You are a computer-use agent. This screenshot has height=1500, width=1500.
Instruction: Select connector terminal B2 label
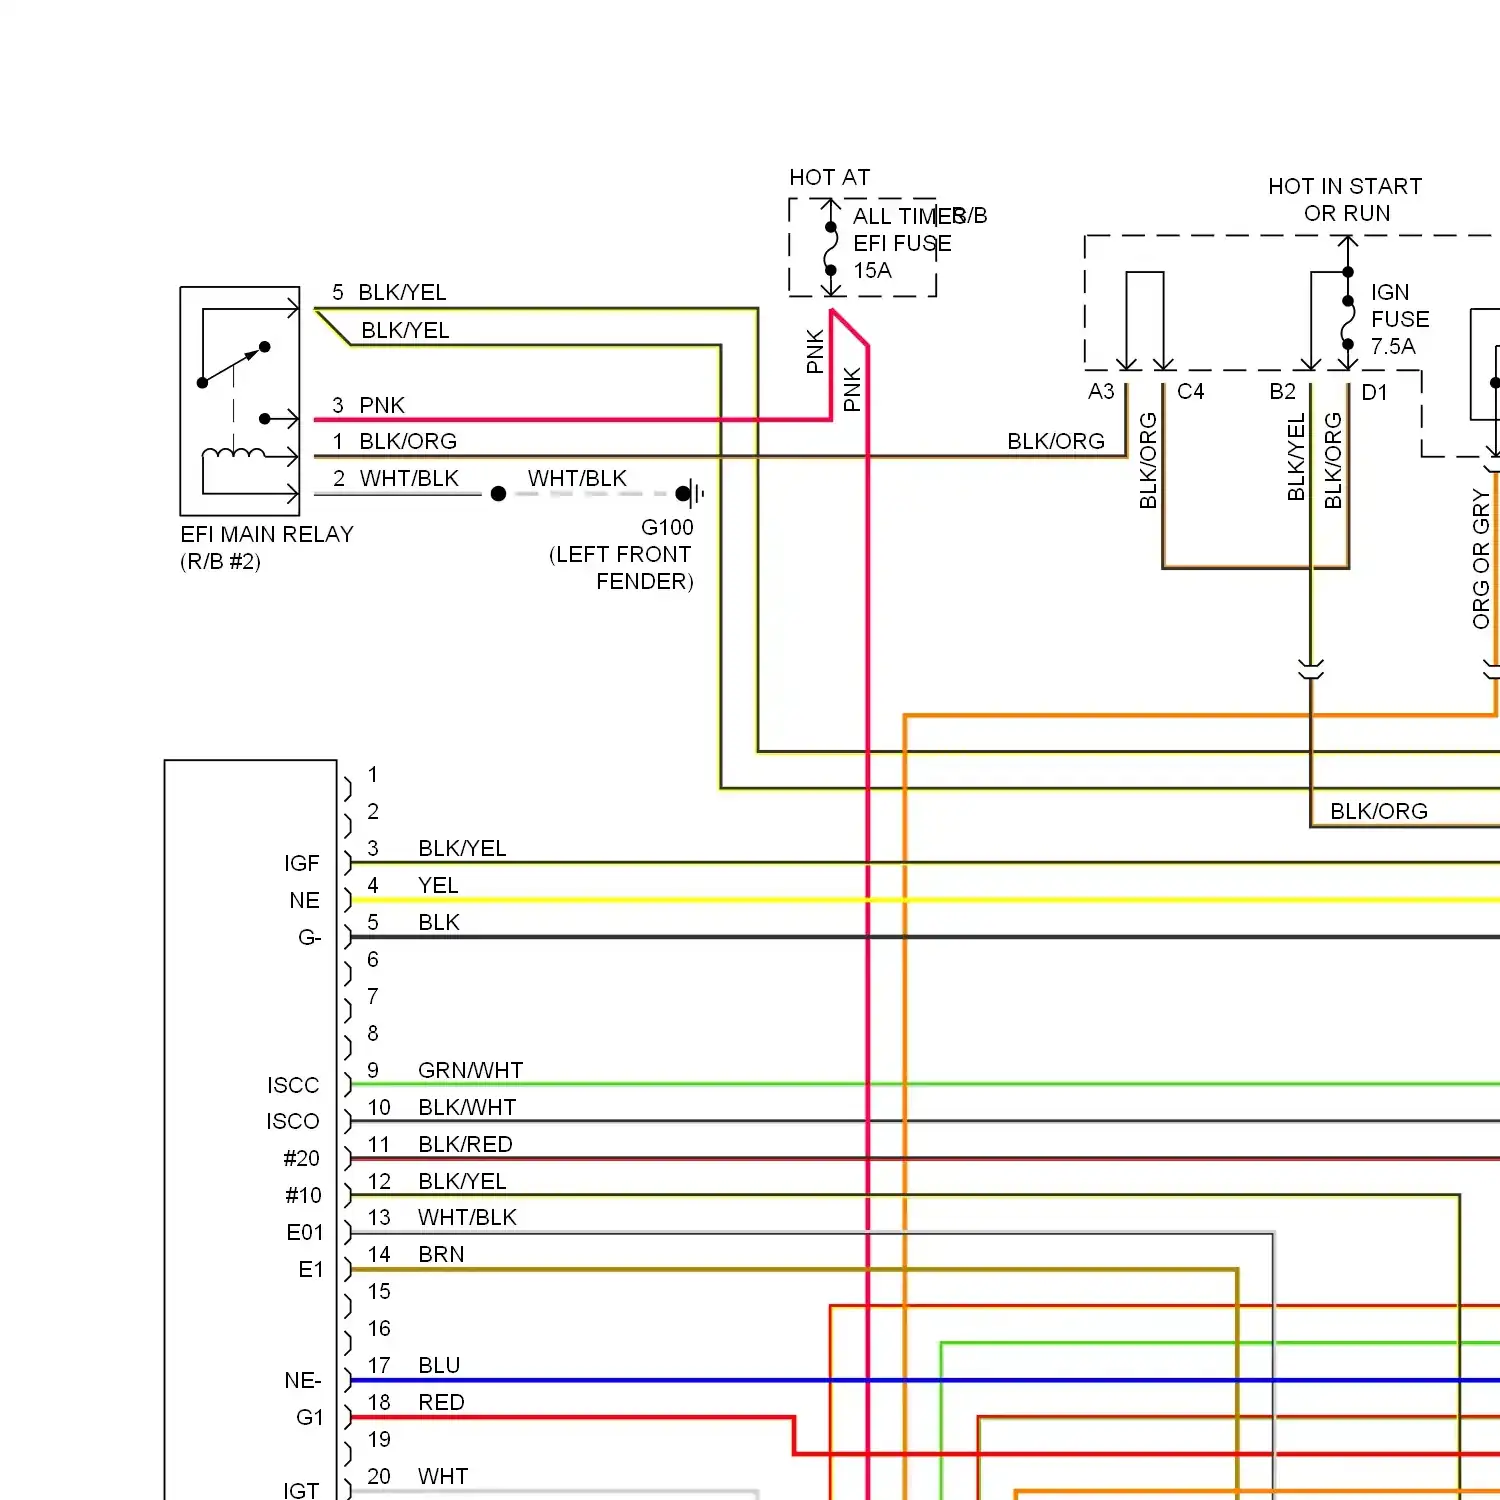tap(1283, 391)
